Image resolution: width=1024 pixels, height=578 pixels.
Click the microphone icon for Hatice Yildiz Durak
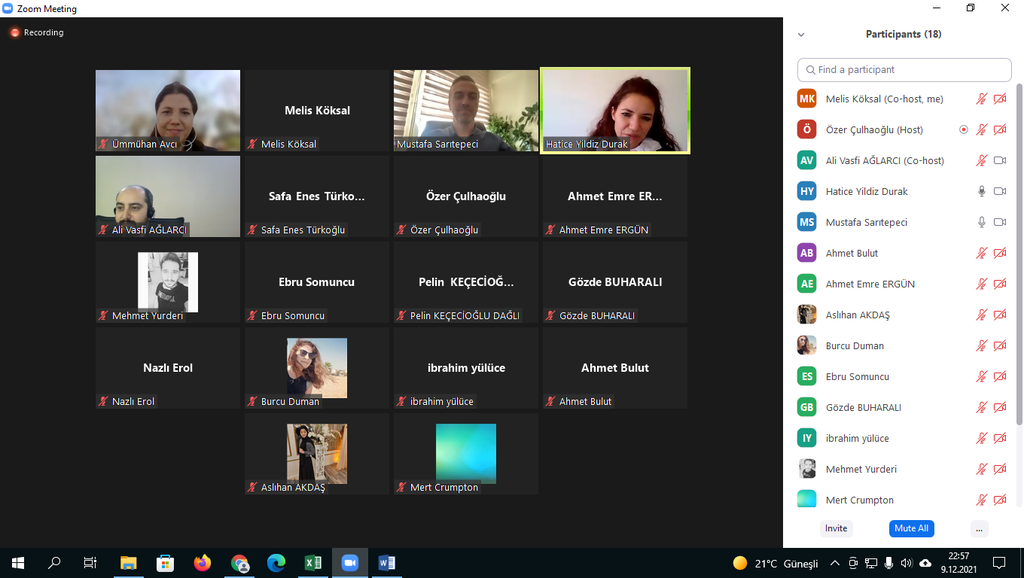[982, 191]
